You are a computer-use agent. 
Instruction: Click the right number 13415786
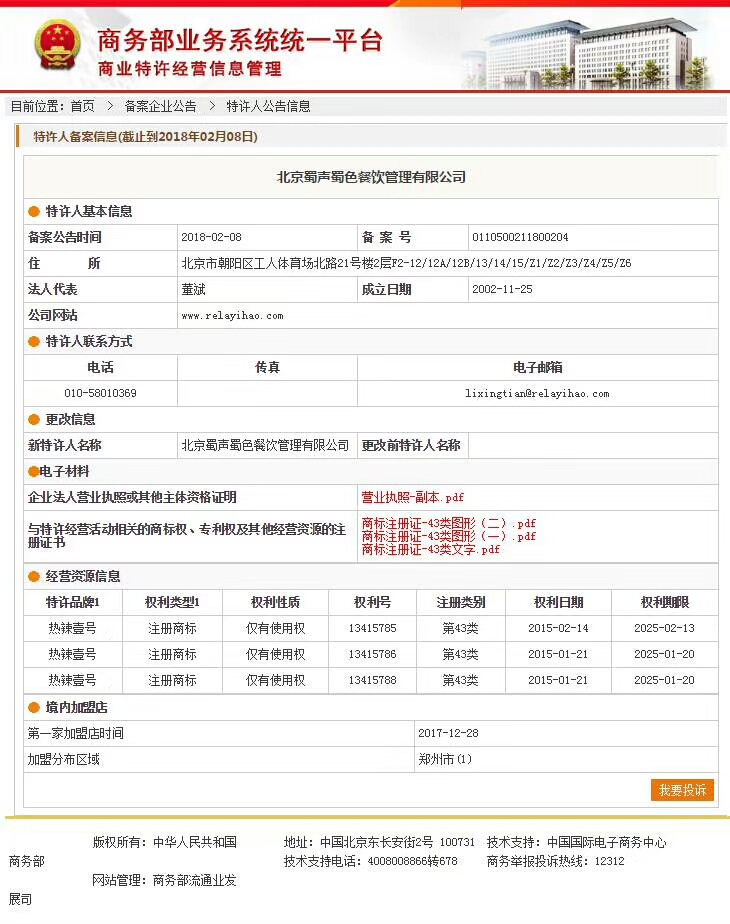point(372,654)
